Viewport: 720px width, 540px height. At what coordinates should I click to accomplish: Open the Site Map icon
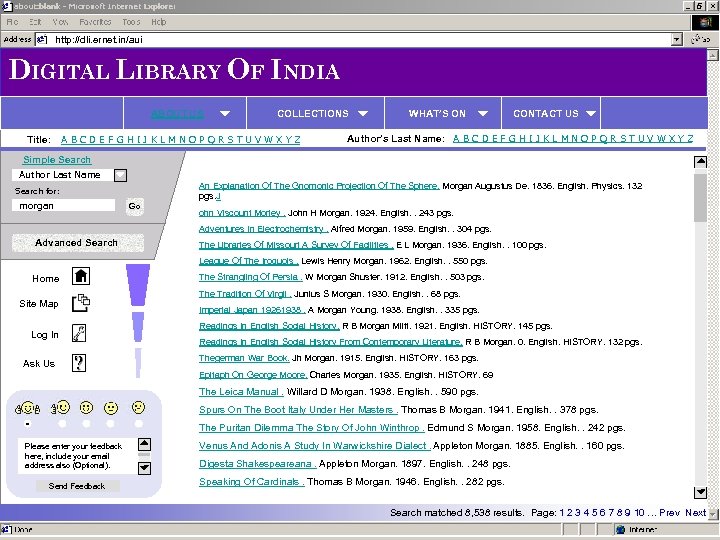(x=81, y=303)
